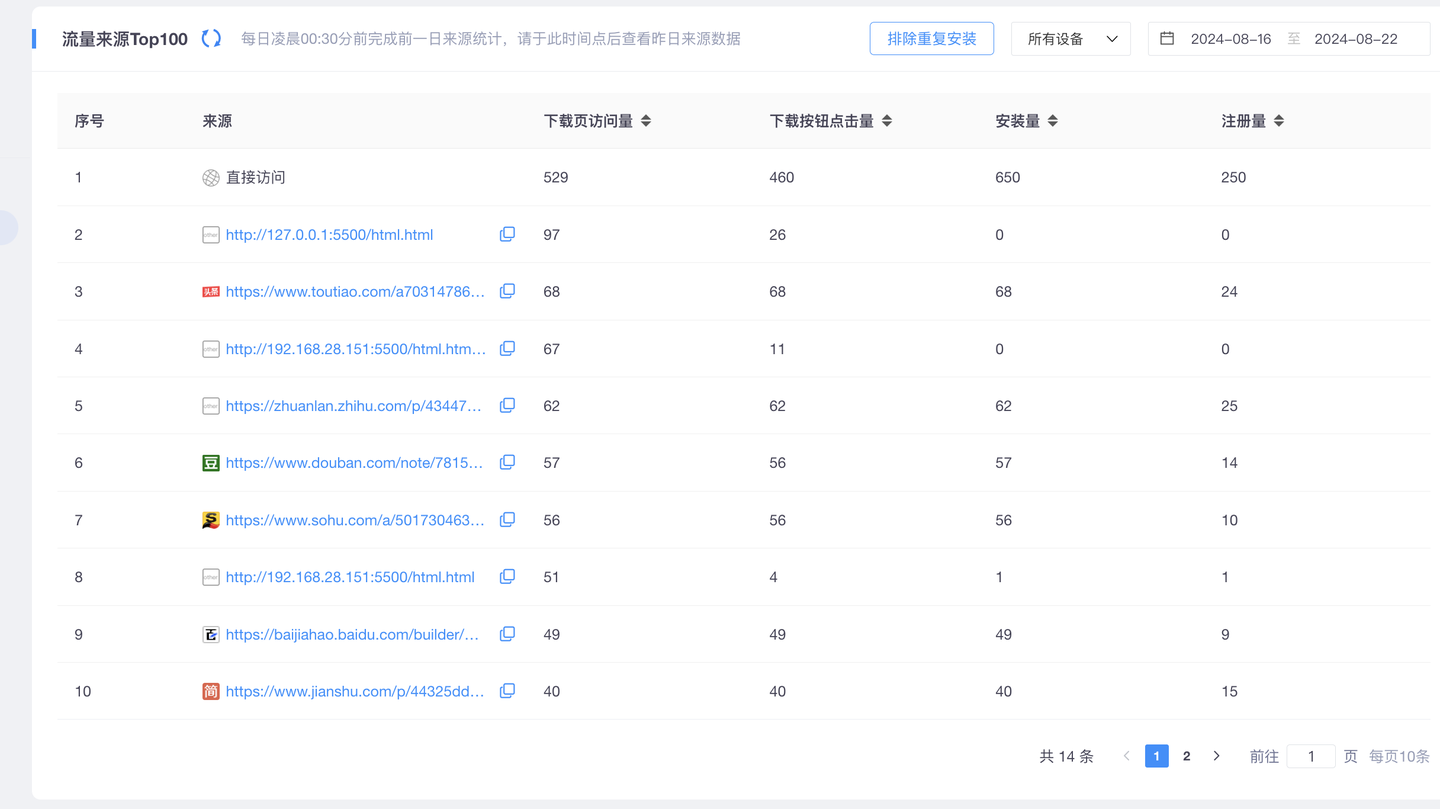
Task: Open the sohu.com article link
Action: pos(355,520)
